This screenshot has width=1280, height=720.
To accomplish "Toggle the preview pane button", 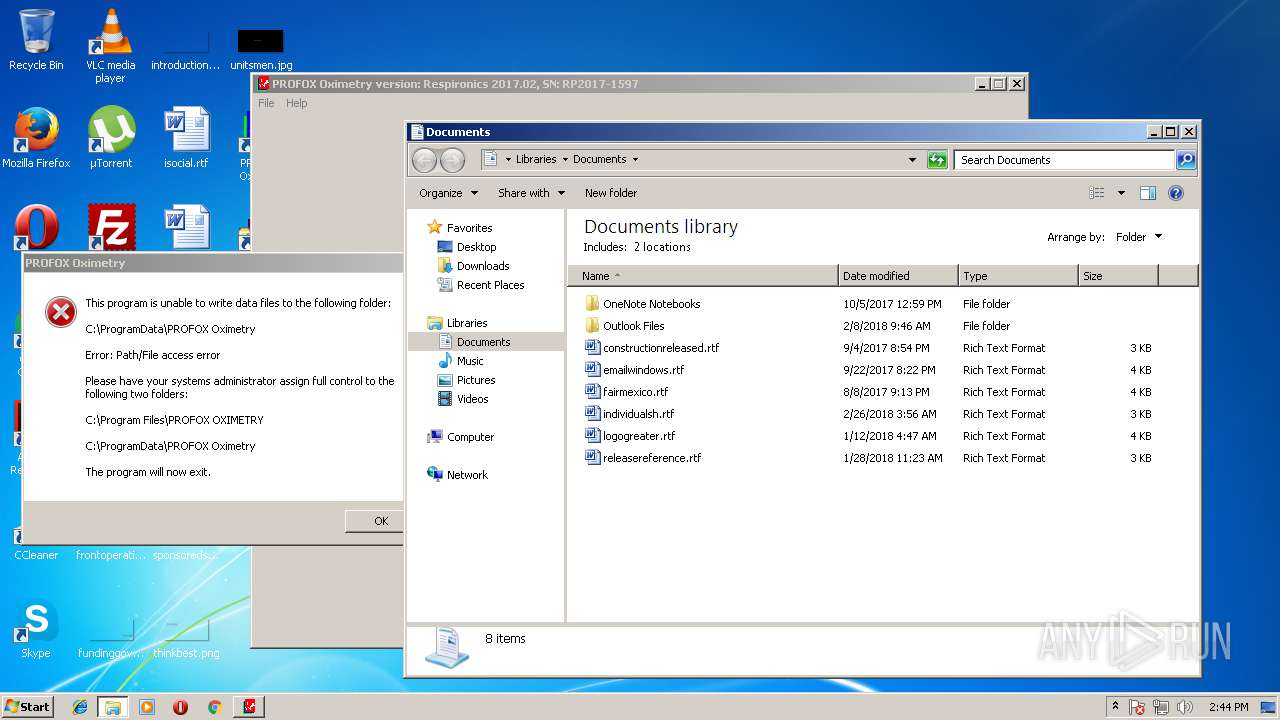I will tap(1148, 193).
